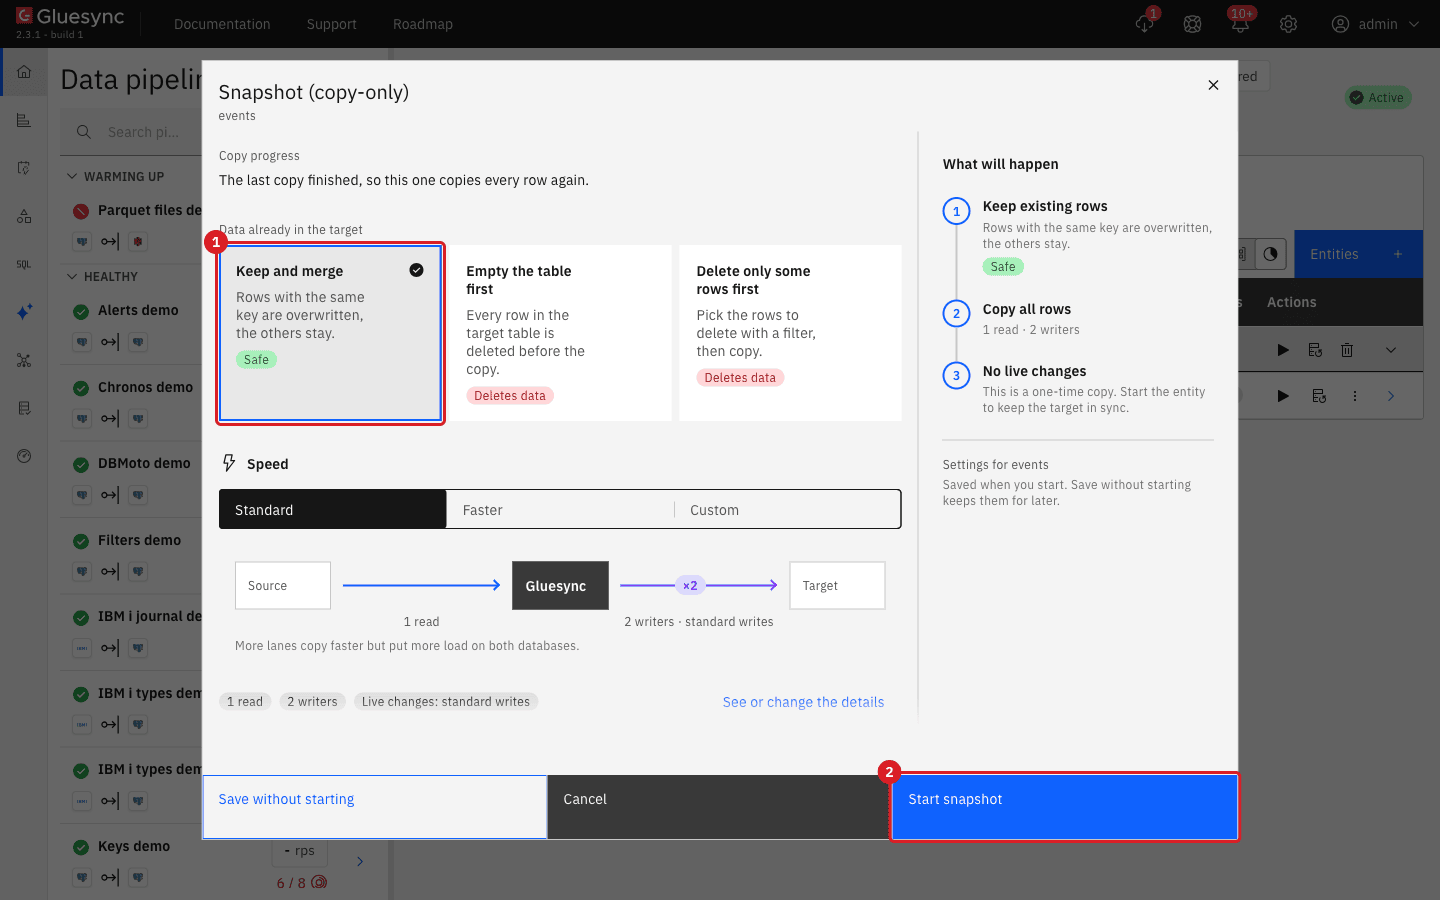
Task: Open the entity row blue right chevron
Action: point(1391,396)
